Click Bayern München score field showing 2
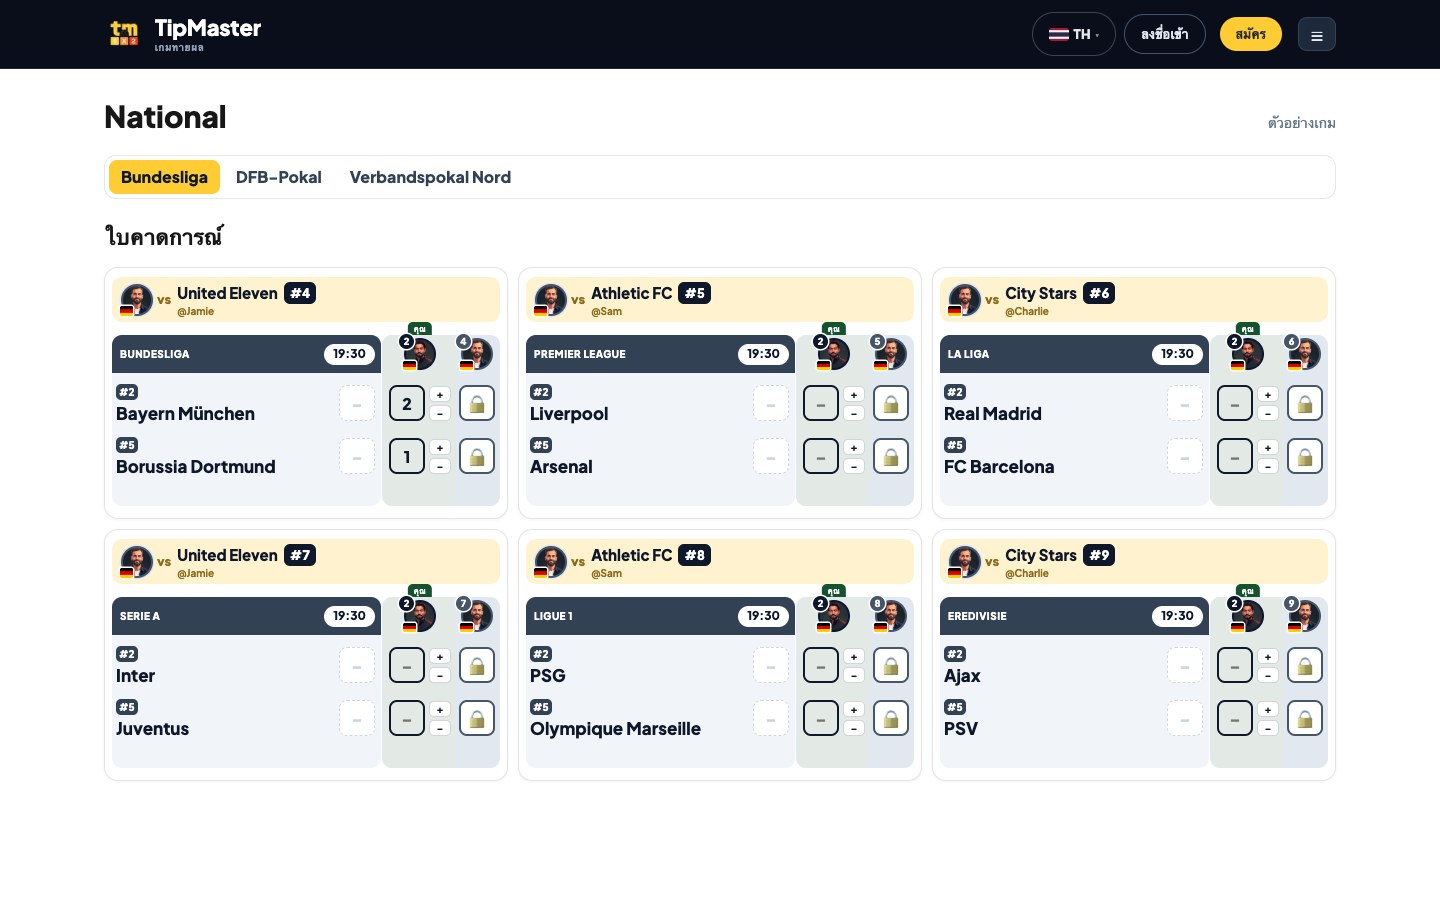This screenshot has width=1440, height=900. pyautogui.click(x=407, y=404)
